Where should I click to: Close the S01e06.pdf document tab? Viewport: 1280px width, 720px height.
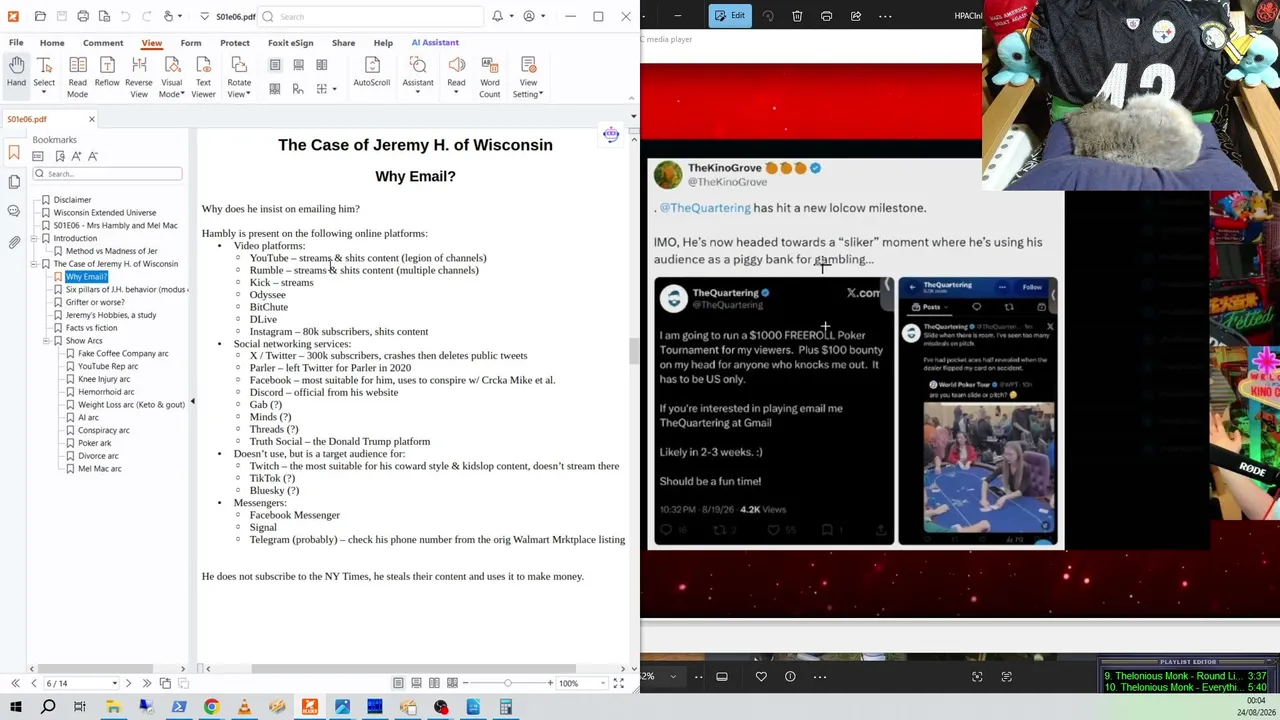click(91, 119)
